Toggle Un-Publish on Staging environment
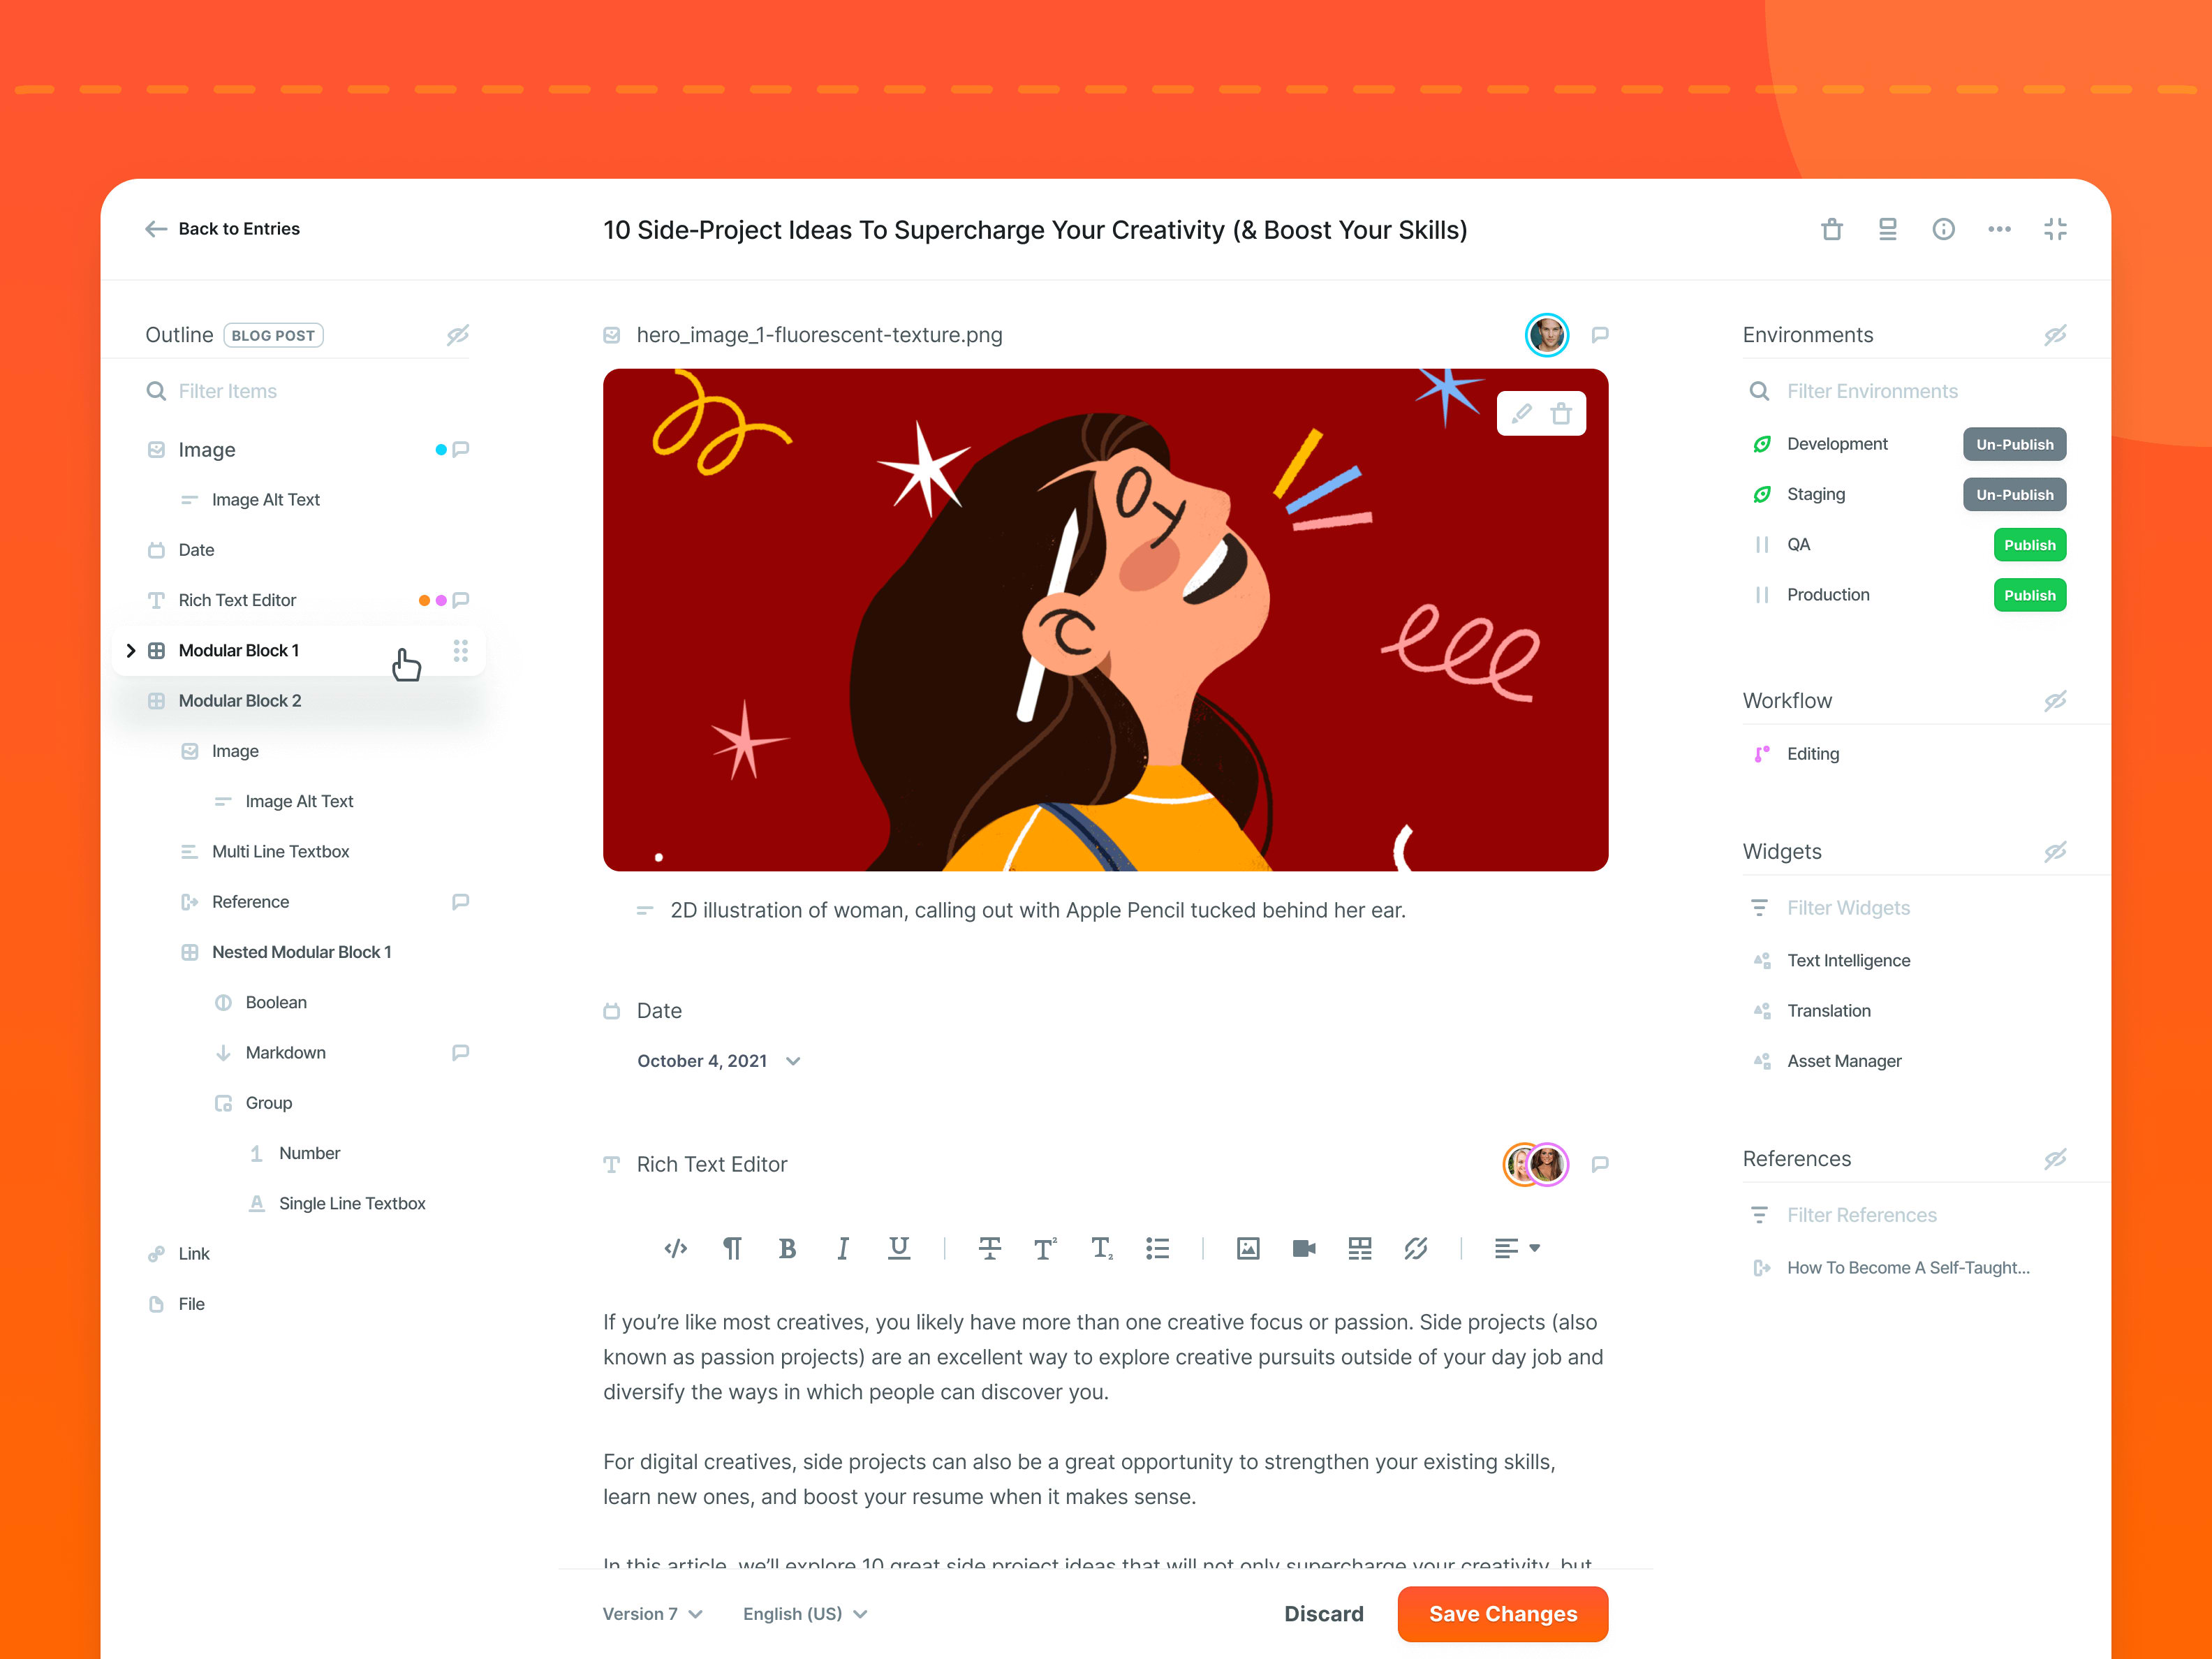This screenshot has height=1659, width=2212. (x=2012, y=493)
